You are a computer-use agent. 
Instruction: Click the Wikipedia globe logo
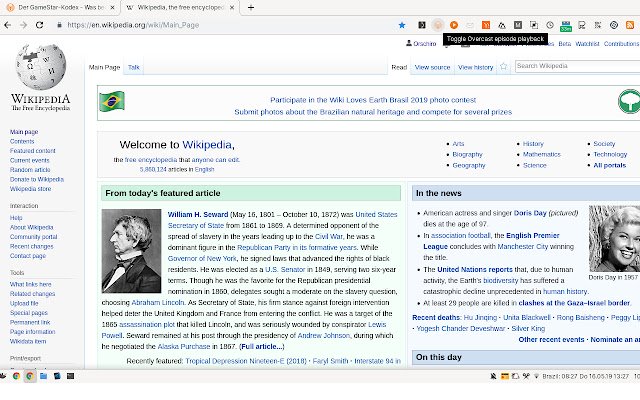(40, 67)
